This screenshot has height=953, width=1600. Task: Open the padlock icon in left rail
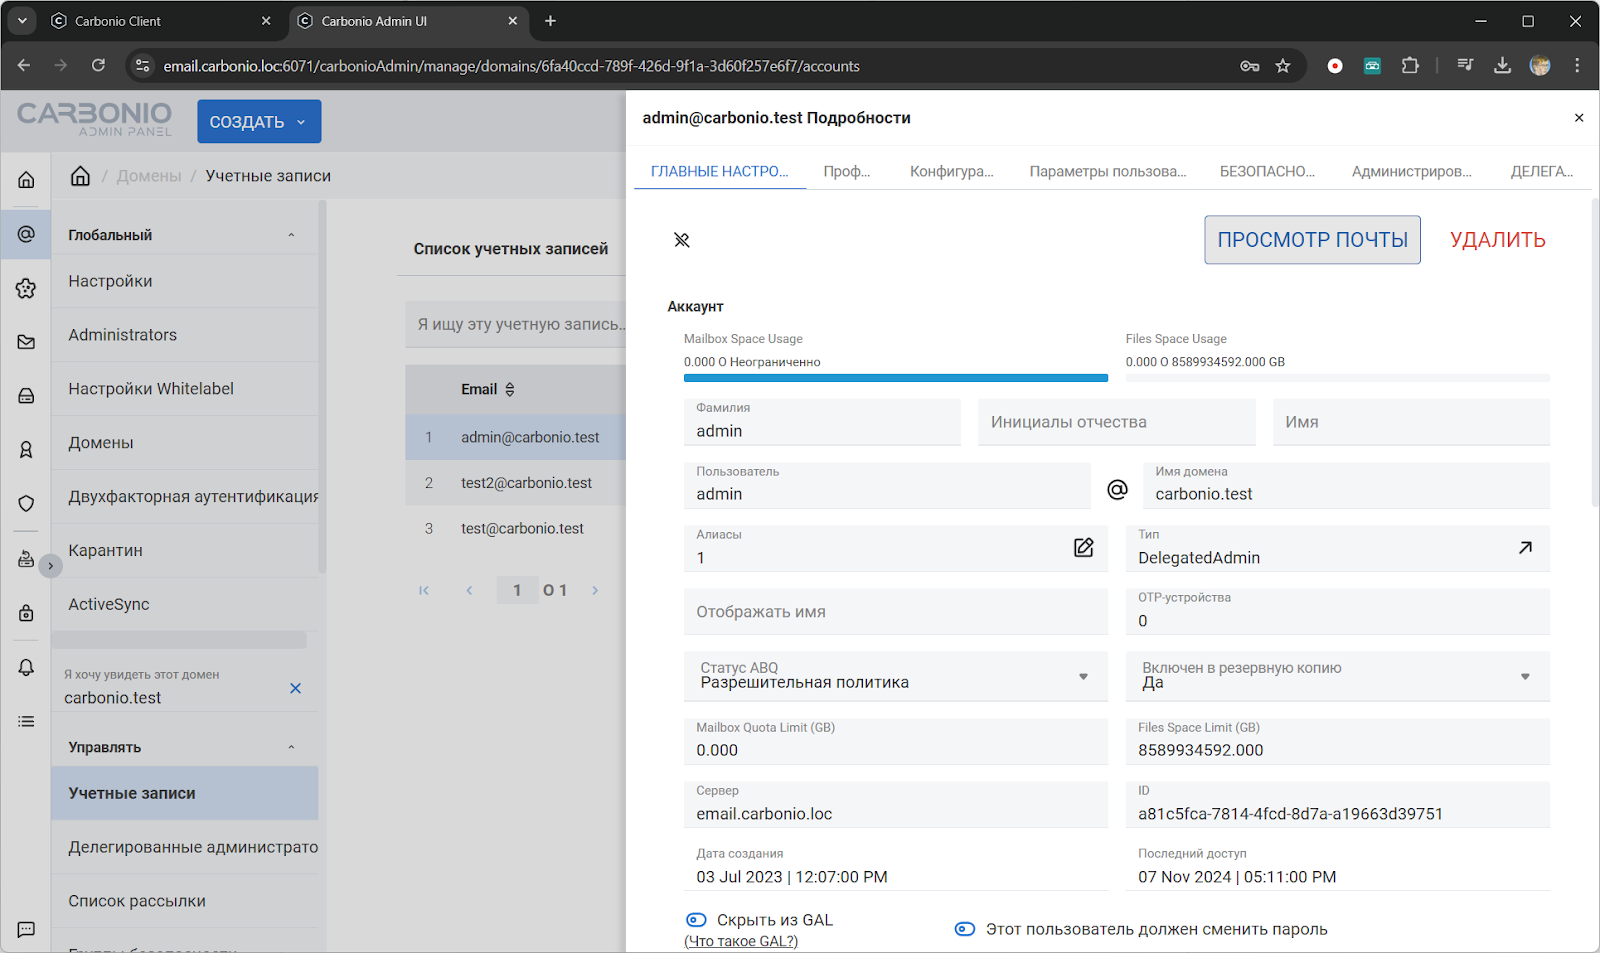tap(26, 612)
